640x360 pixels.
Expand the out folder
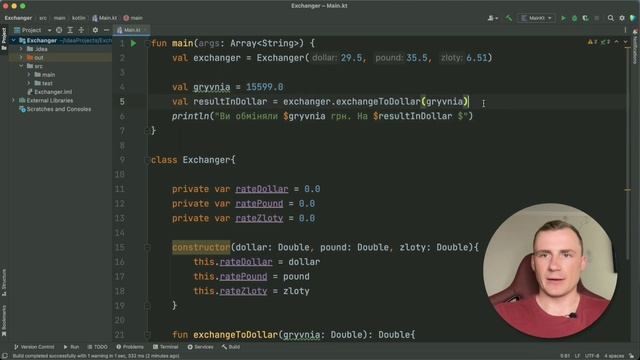[21, 58]
